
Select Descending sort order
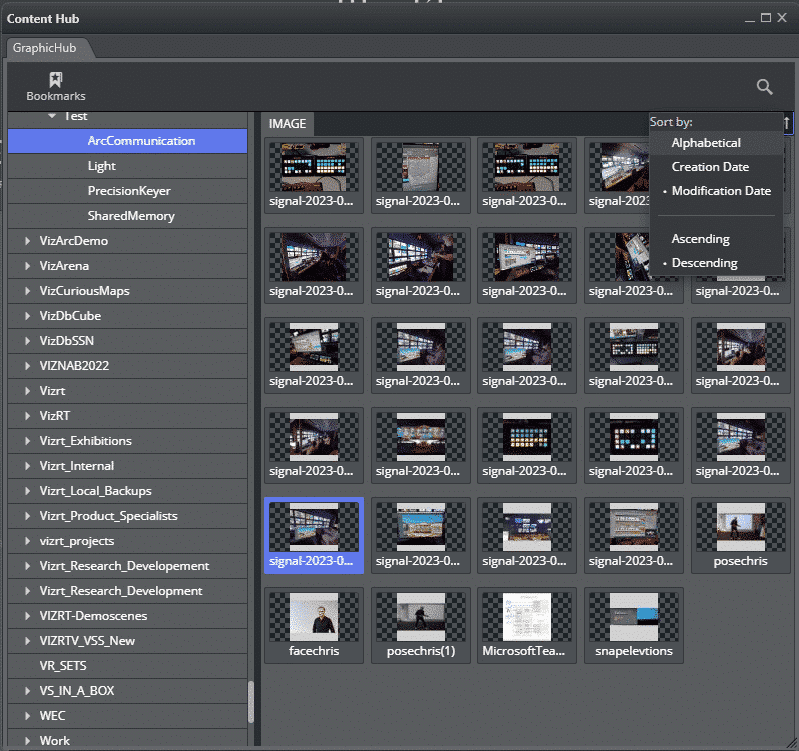(704, 263)
